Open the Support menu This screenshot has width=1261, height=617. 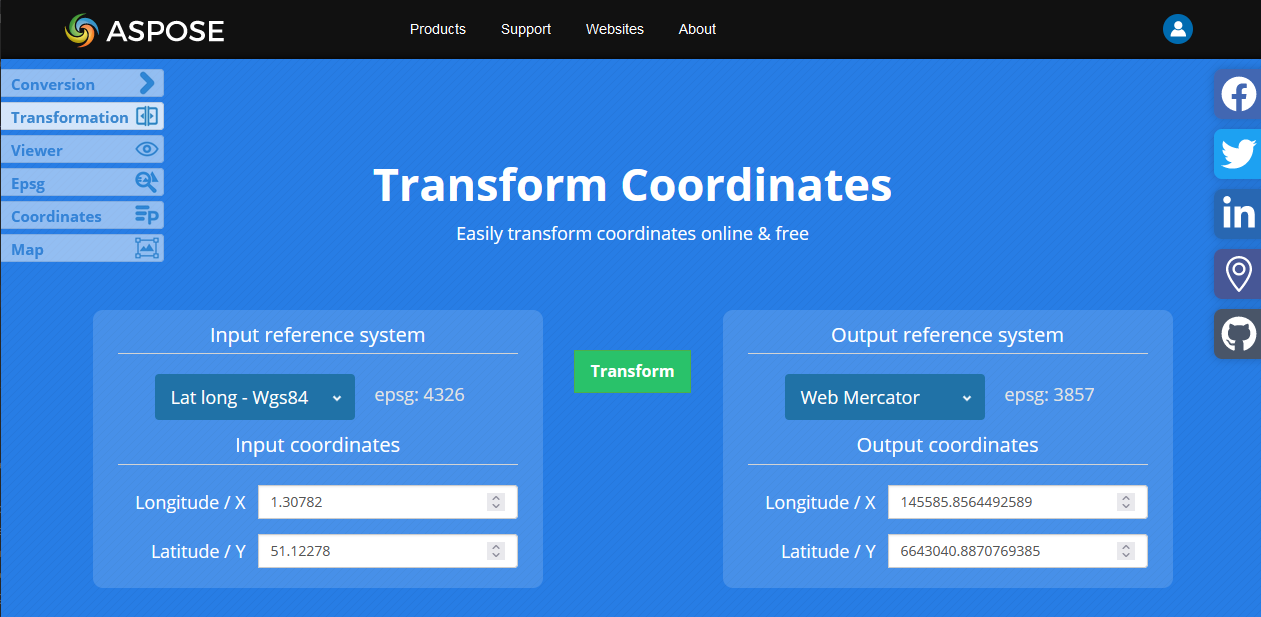click(x=525, y=29)
